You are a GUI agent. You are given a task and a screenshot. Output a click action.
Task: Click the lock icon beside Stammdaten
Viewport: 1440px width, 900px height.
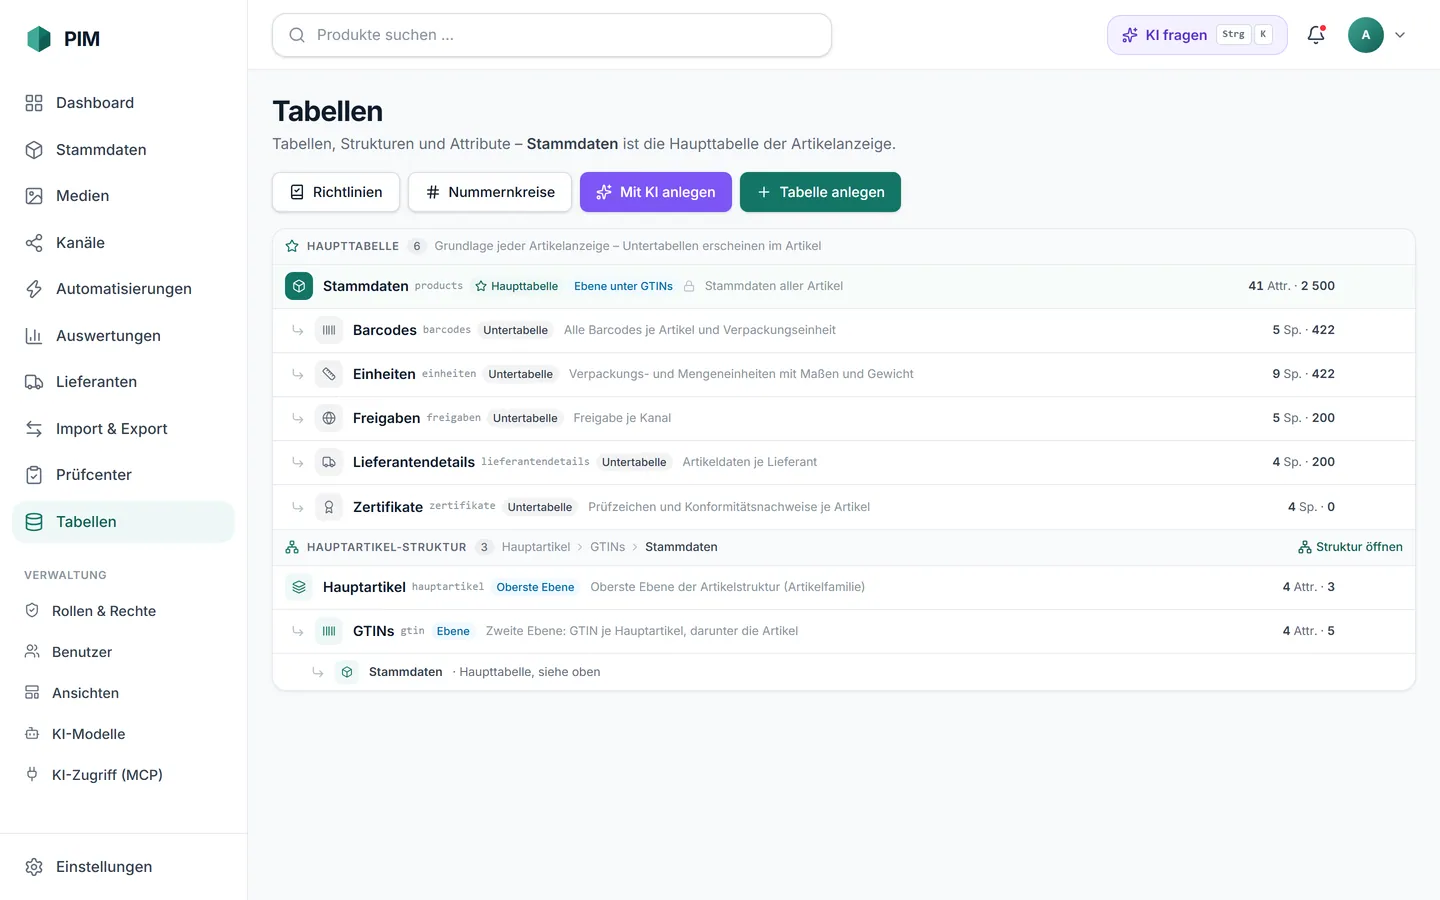689,286
